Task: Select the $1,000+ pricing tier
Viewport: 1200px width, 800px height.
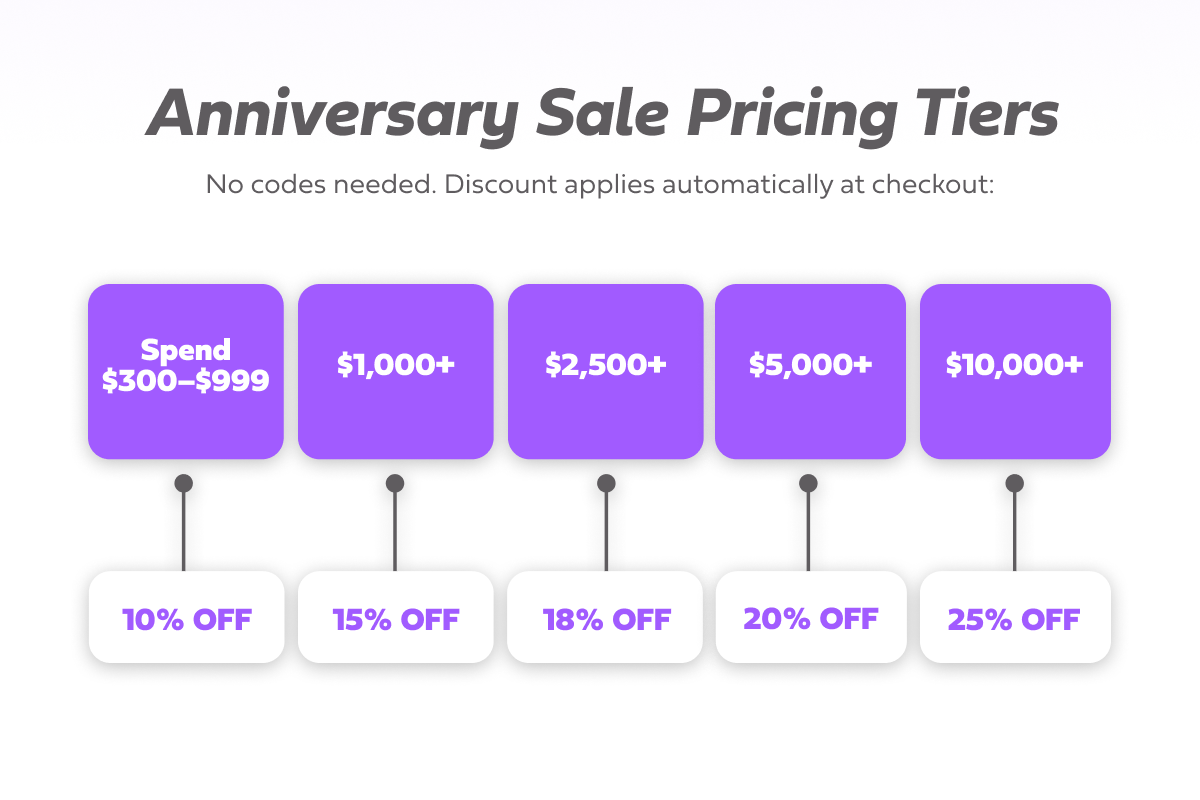Action: [395, 371]
